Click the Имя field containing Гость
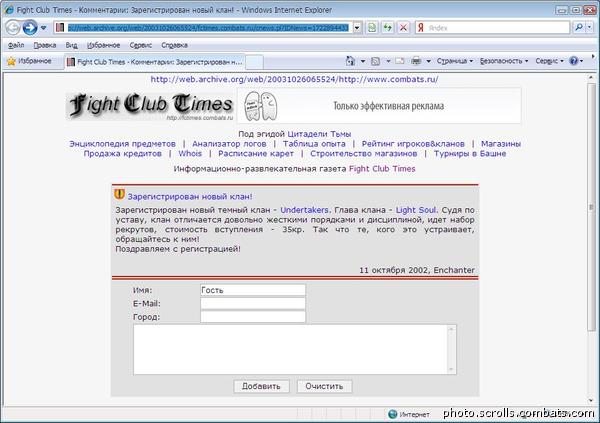The height and width of the screenshot is (423, 600). point(253,290)
